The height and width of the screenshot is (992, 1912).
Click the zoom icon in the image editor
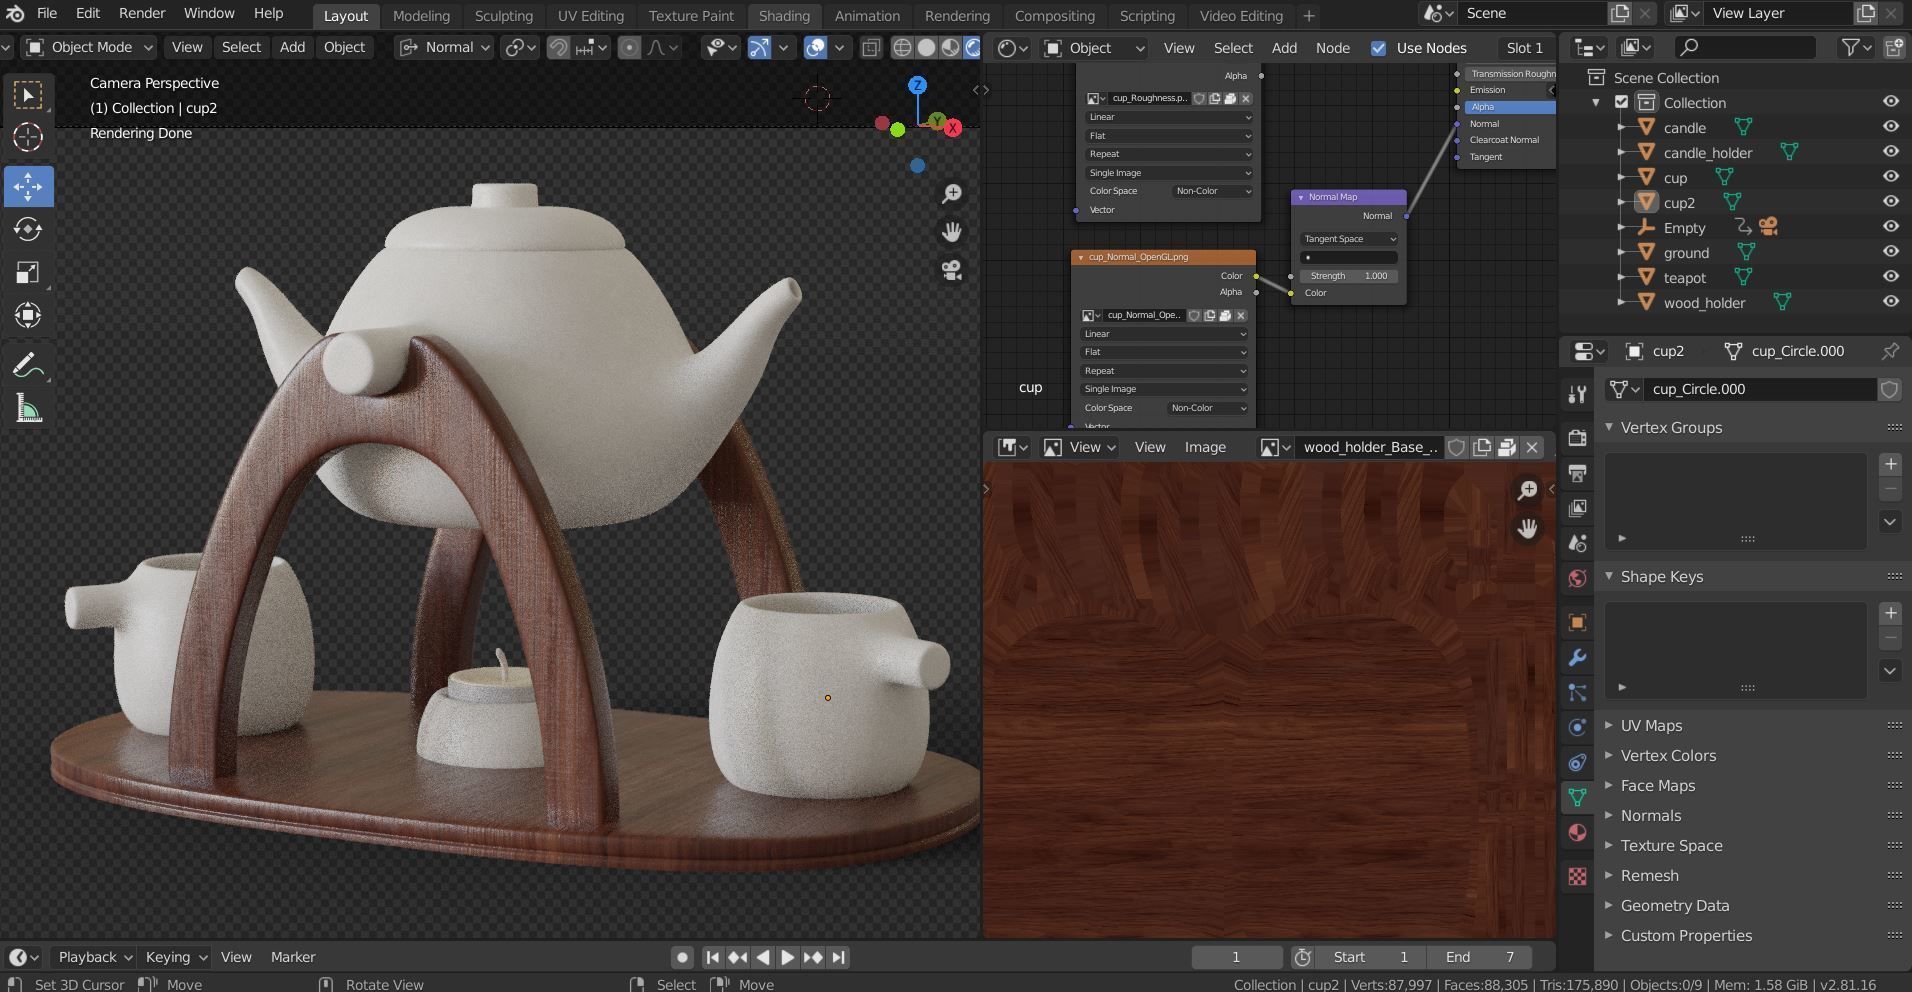(x=1527, y=490)
